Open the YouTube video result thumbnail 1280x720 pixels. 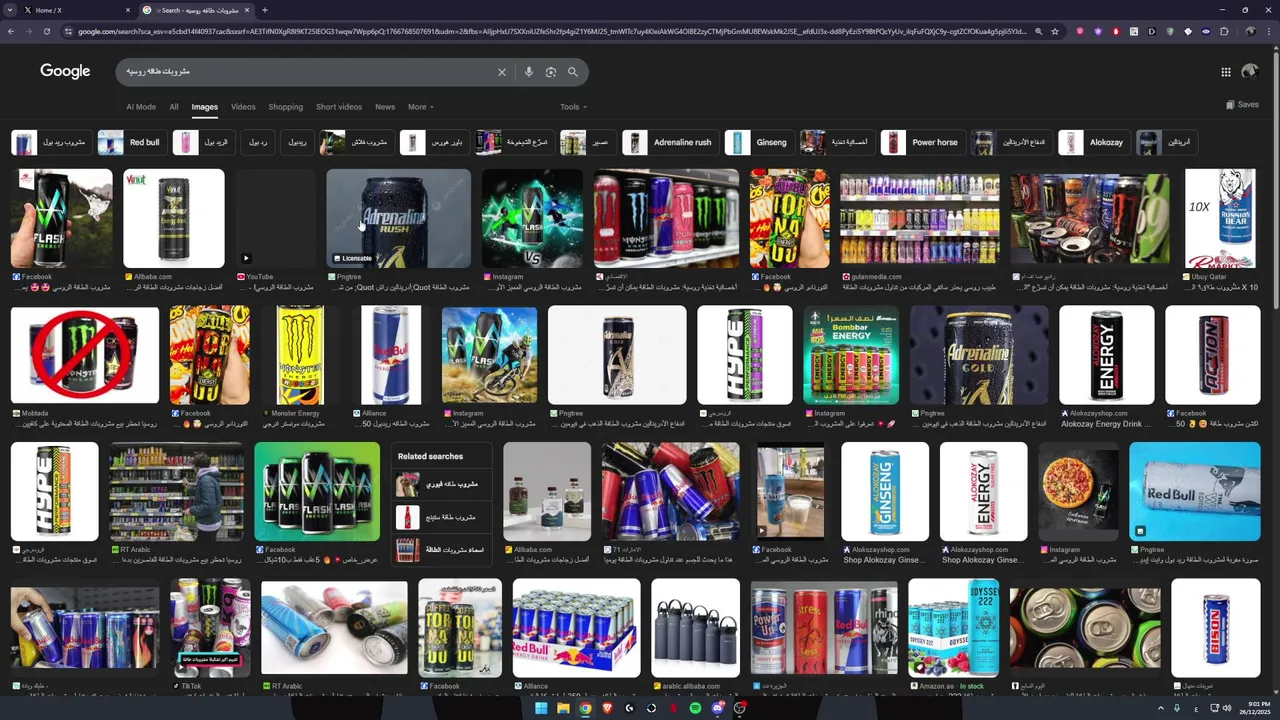(275, 218)
